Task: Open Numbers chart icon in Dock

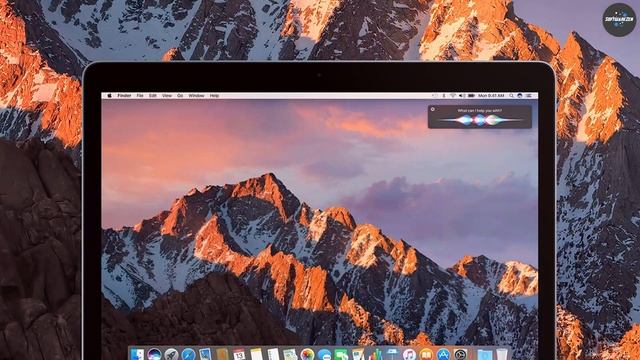Action: (376, 354)
